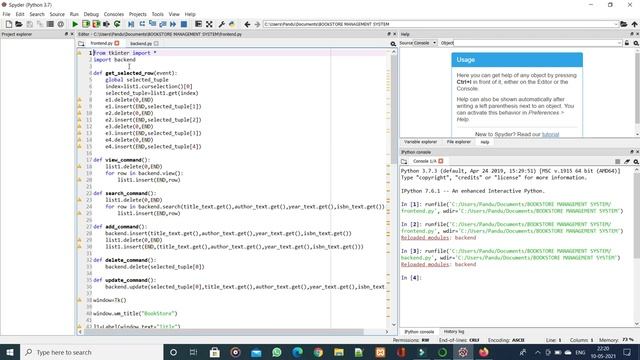Switch to the Variable explorer tab
Screen dimensions: 640x360
(420, 142)
